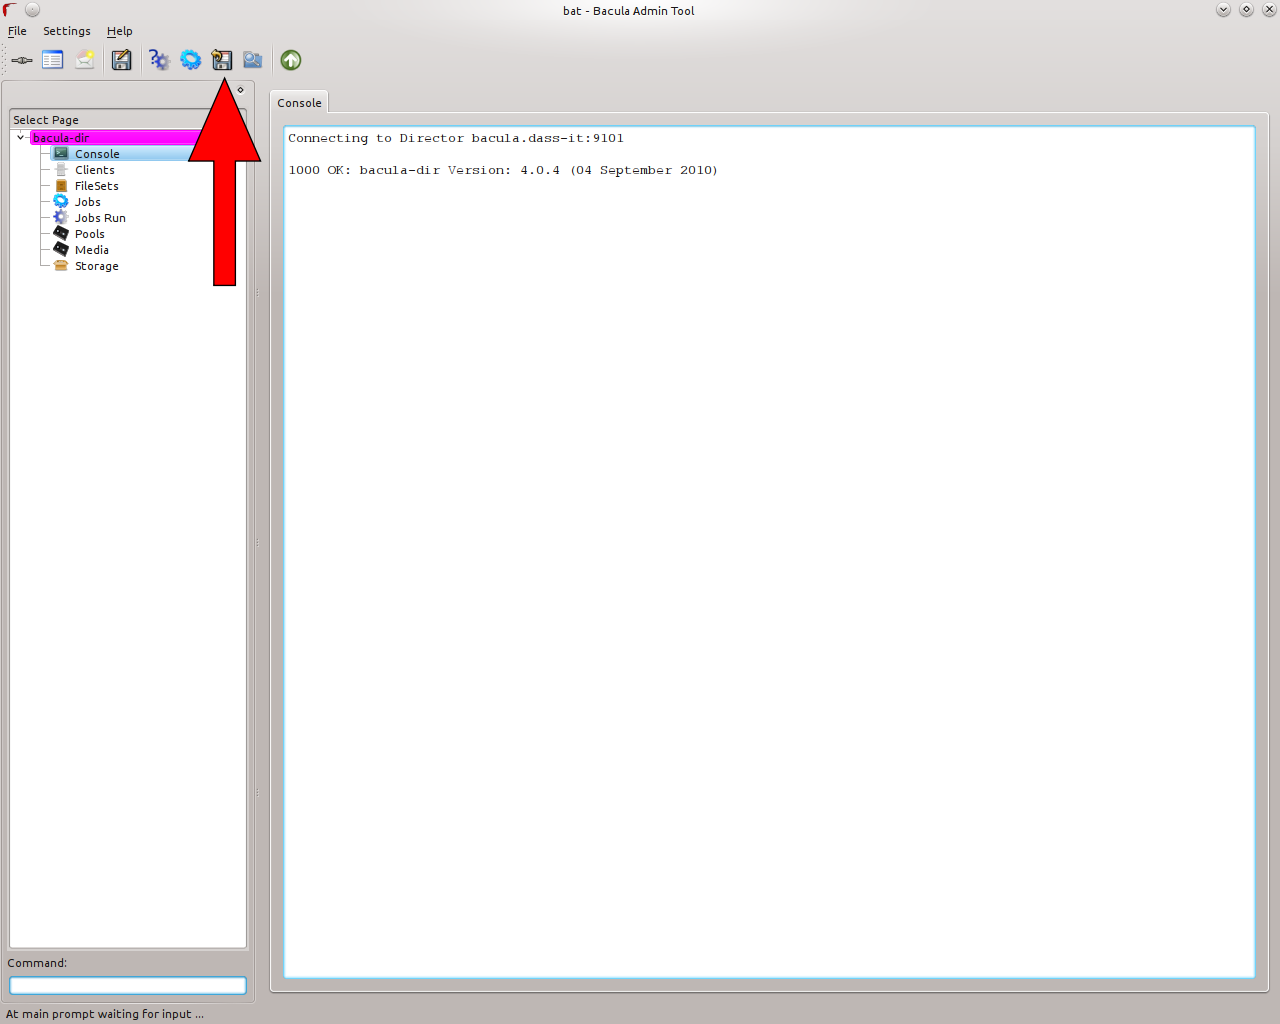Image resolution: width=1280 pixels, height=1024 pixels.
Task: Click the Label floppy-with-pencil toolbar icon
Action: pos(122,60)
